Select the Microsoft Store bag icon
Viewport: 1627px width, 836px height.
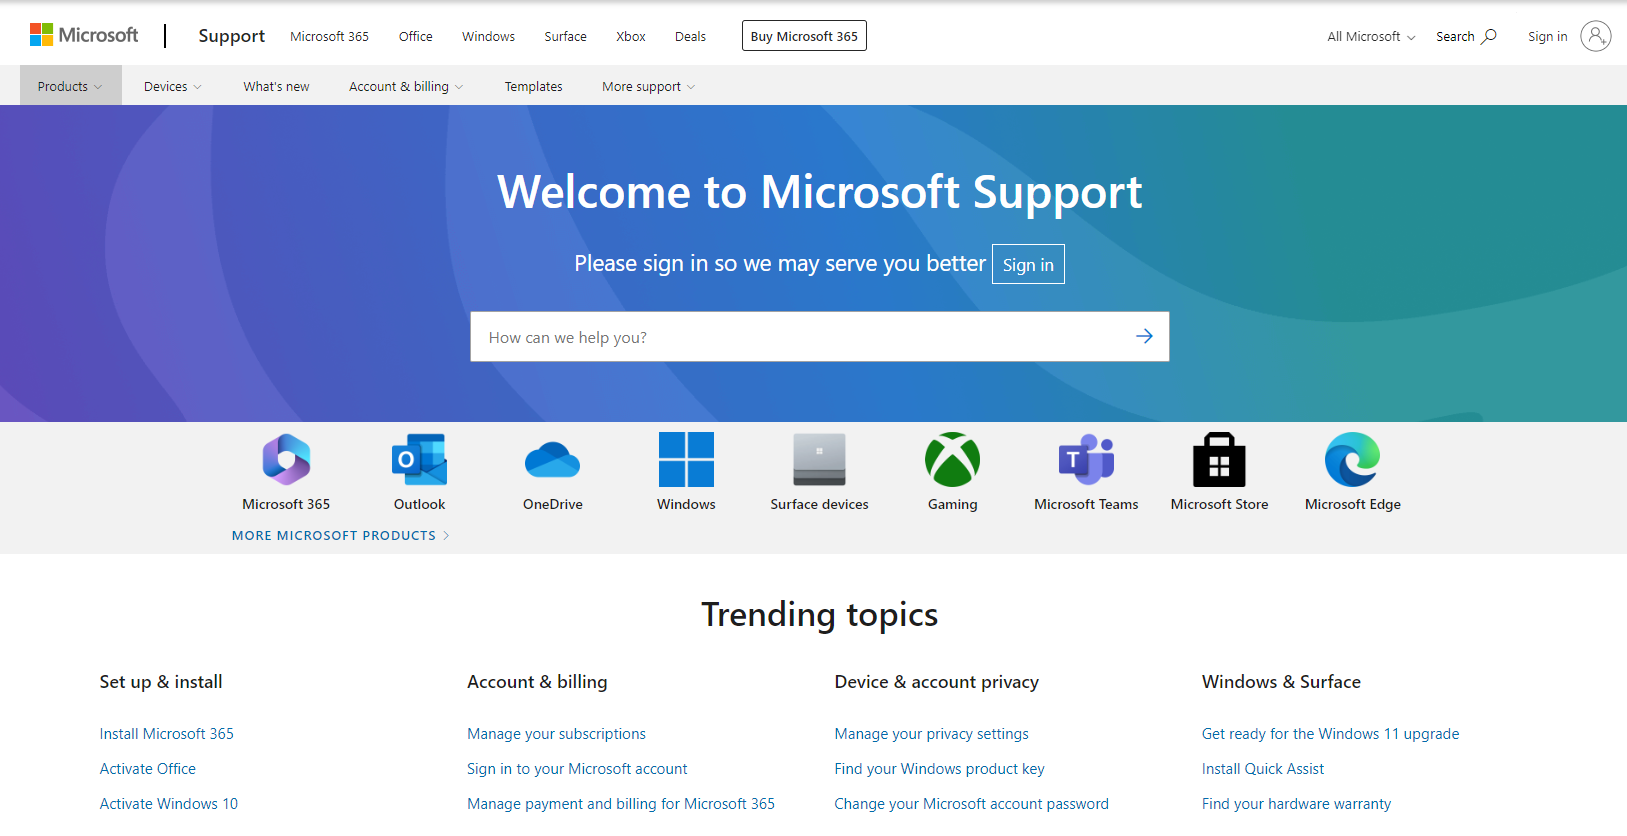coord(1219,460)
